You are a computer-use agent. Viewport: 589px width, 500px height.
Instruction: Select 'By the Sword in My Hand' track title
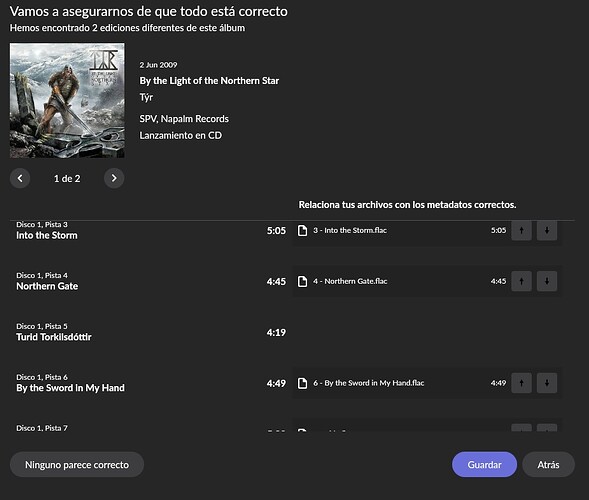[x=70, y=388]
